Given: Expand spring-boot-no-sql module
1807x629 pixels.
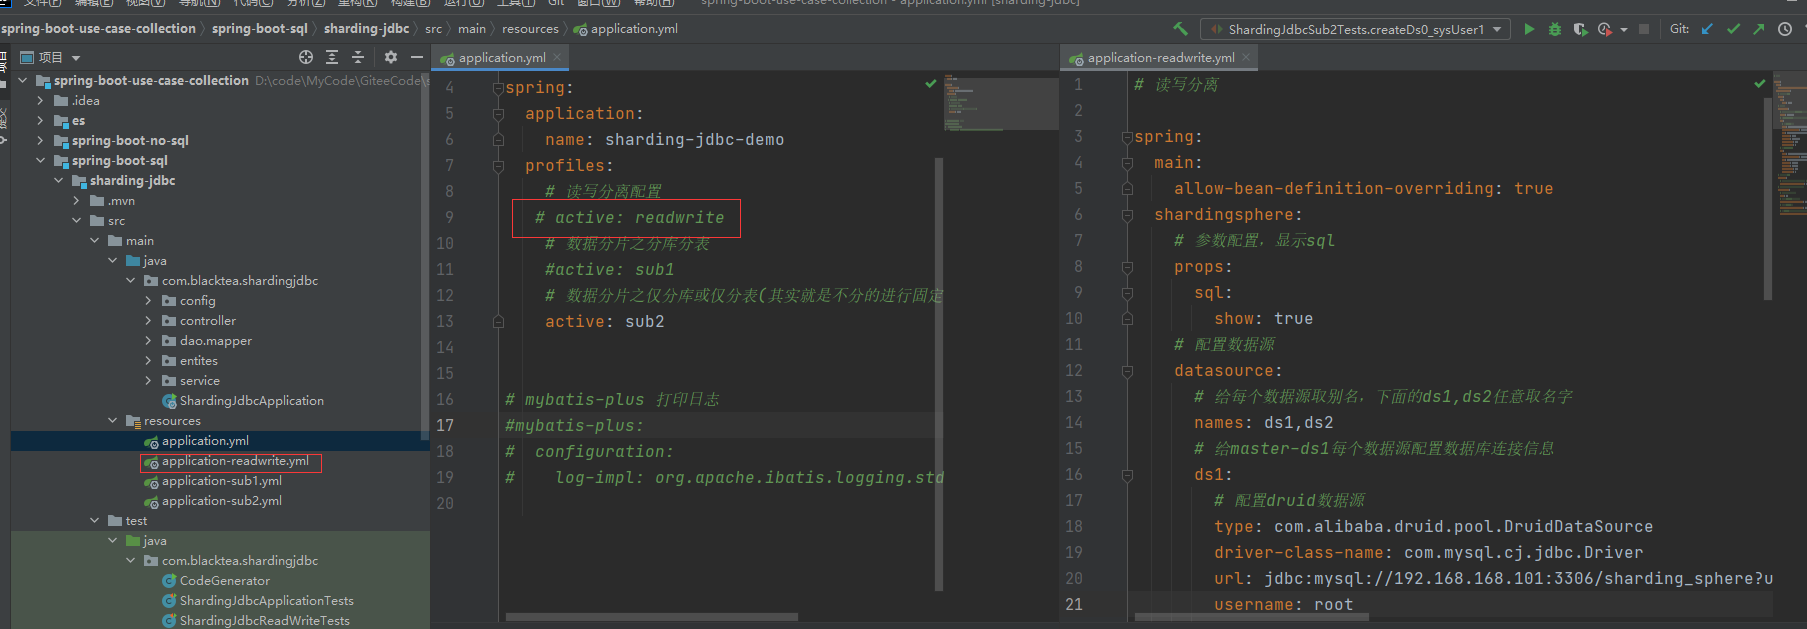Looking at the screenshot, I should [x=40, y=141].
